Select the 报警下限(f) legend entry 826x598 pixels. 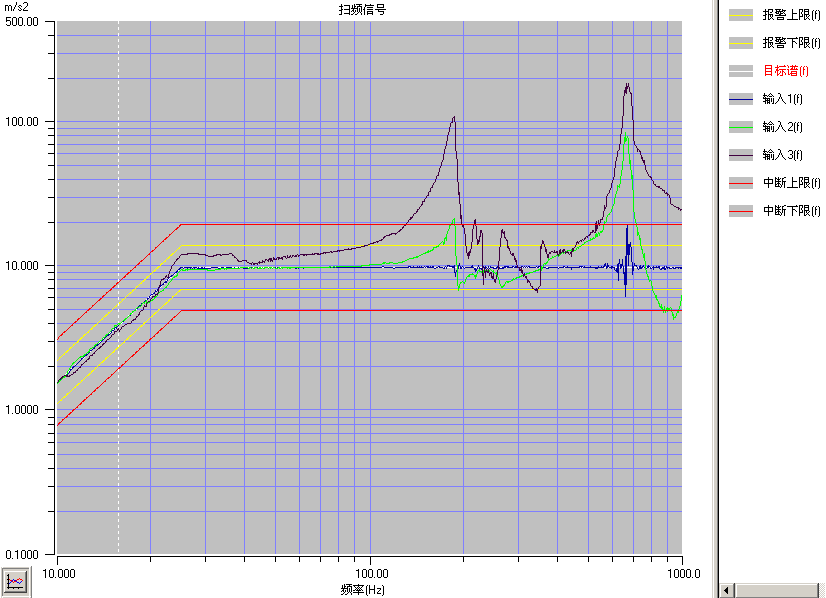point(791,43)
